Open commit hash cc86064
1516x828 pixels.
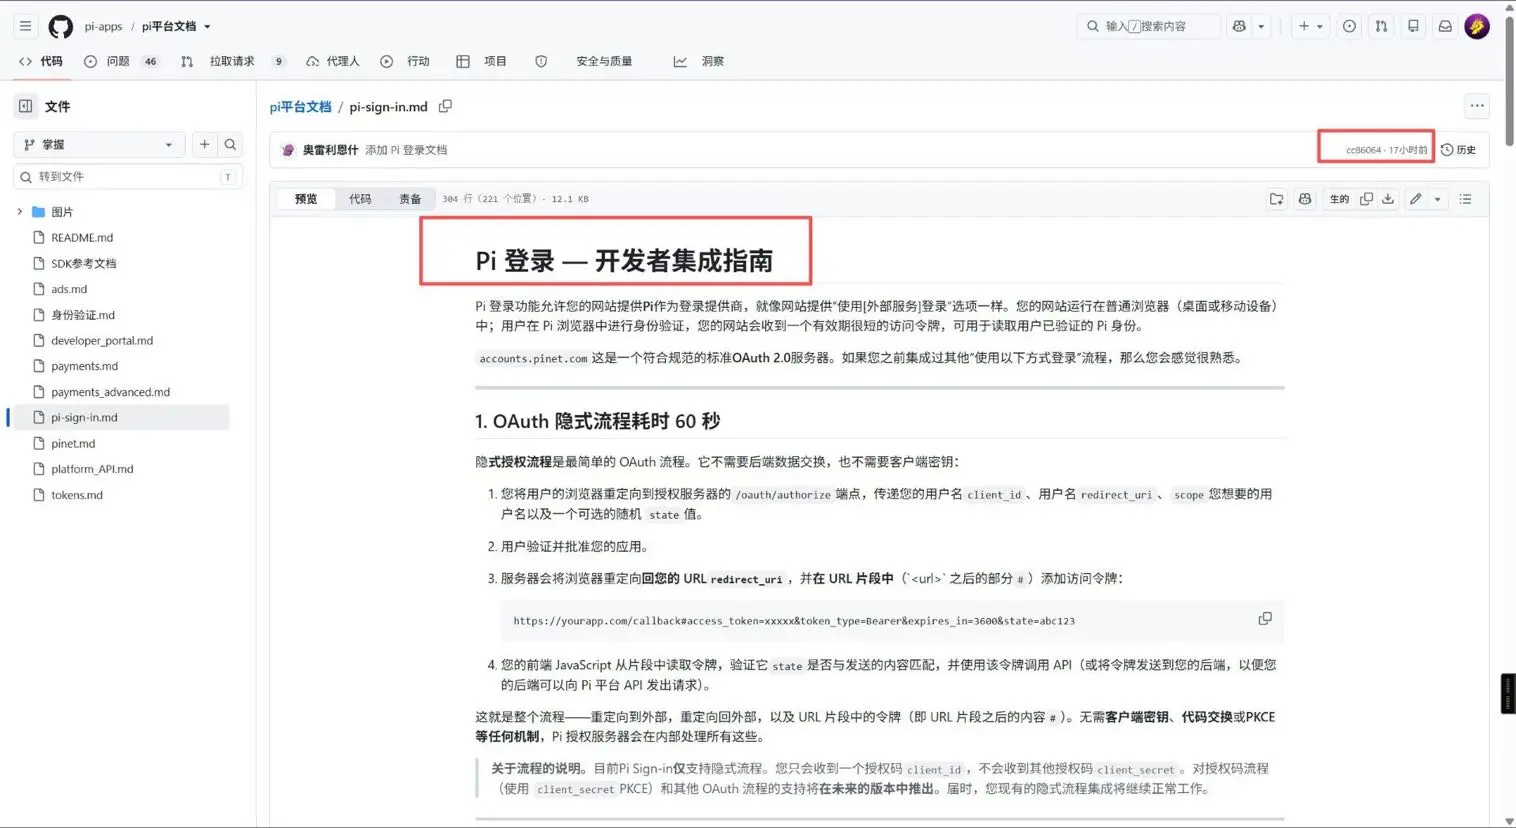pyautogui.click(x=1362, y=150)
